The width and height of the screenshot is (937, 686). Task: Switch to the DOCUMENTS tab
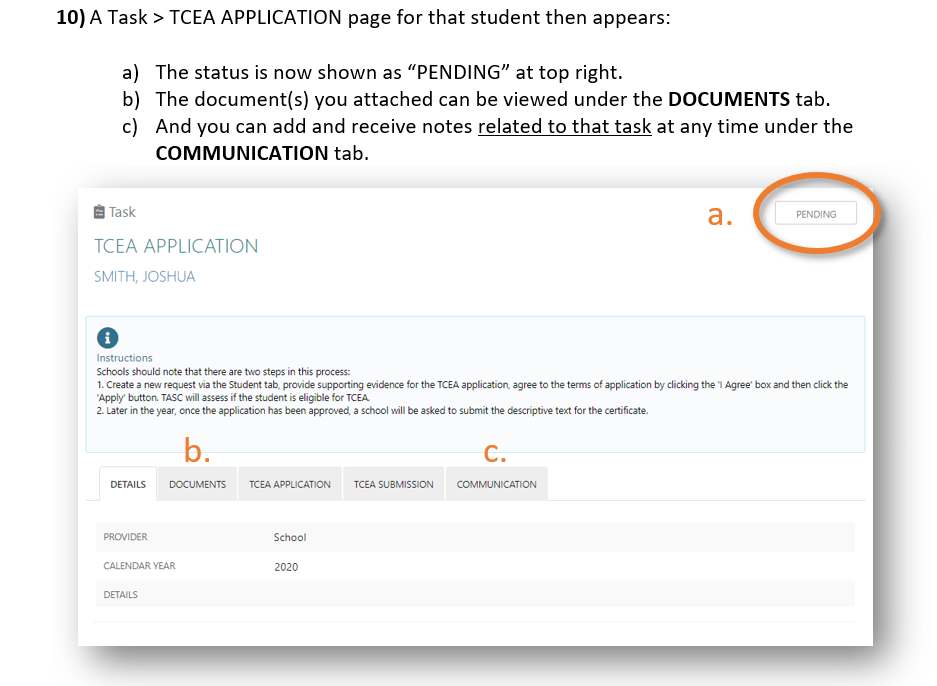(x=196, y=484)
